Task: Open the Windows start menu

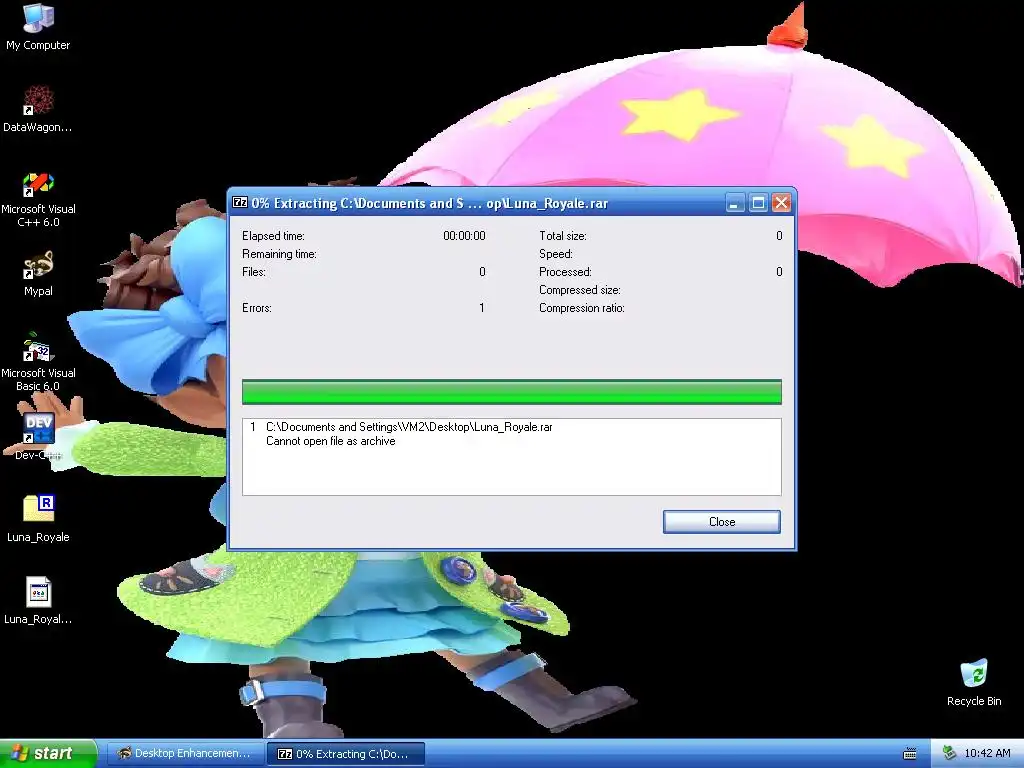Action: pos(48,753)
